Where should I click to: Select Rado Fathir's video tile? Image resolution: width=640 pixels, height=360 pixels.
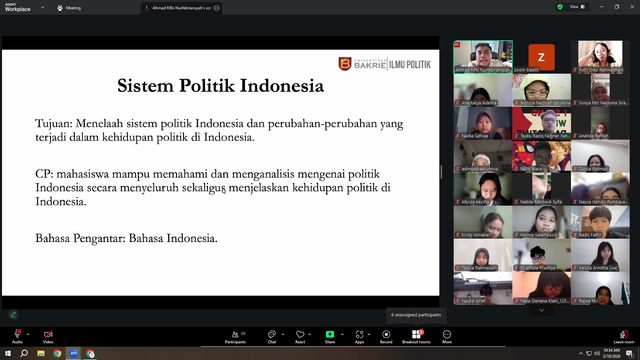(600, 222)
